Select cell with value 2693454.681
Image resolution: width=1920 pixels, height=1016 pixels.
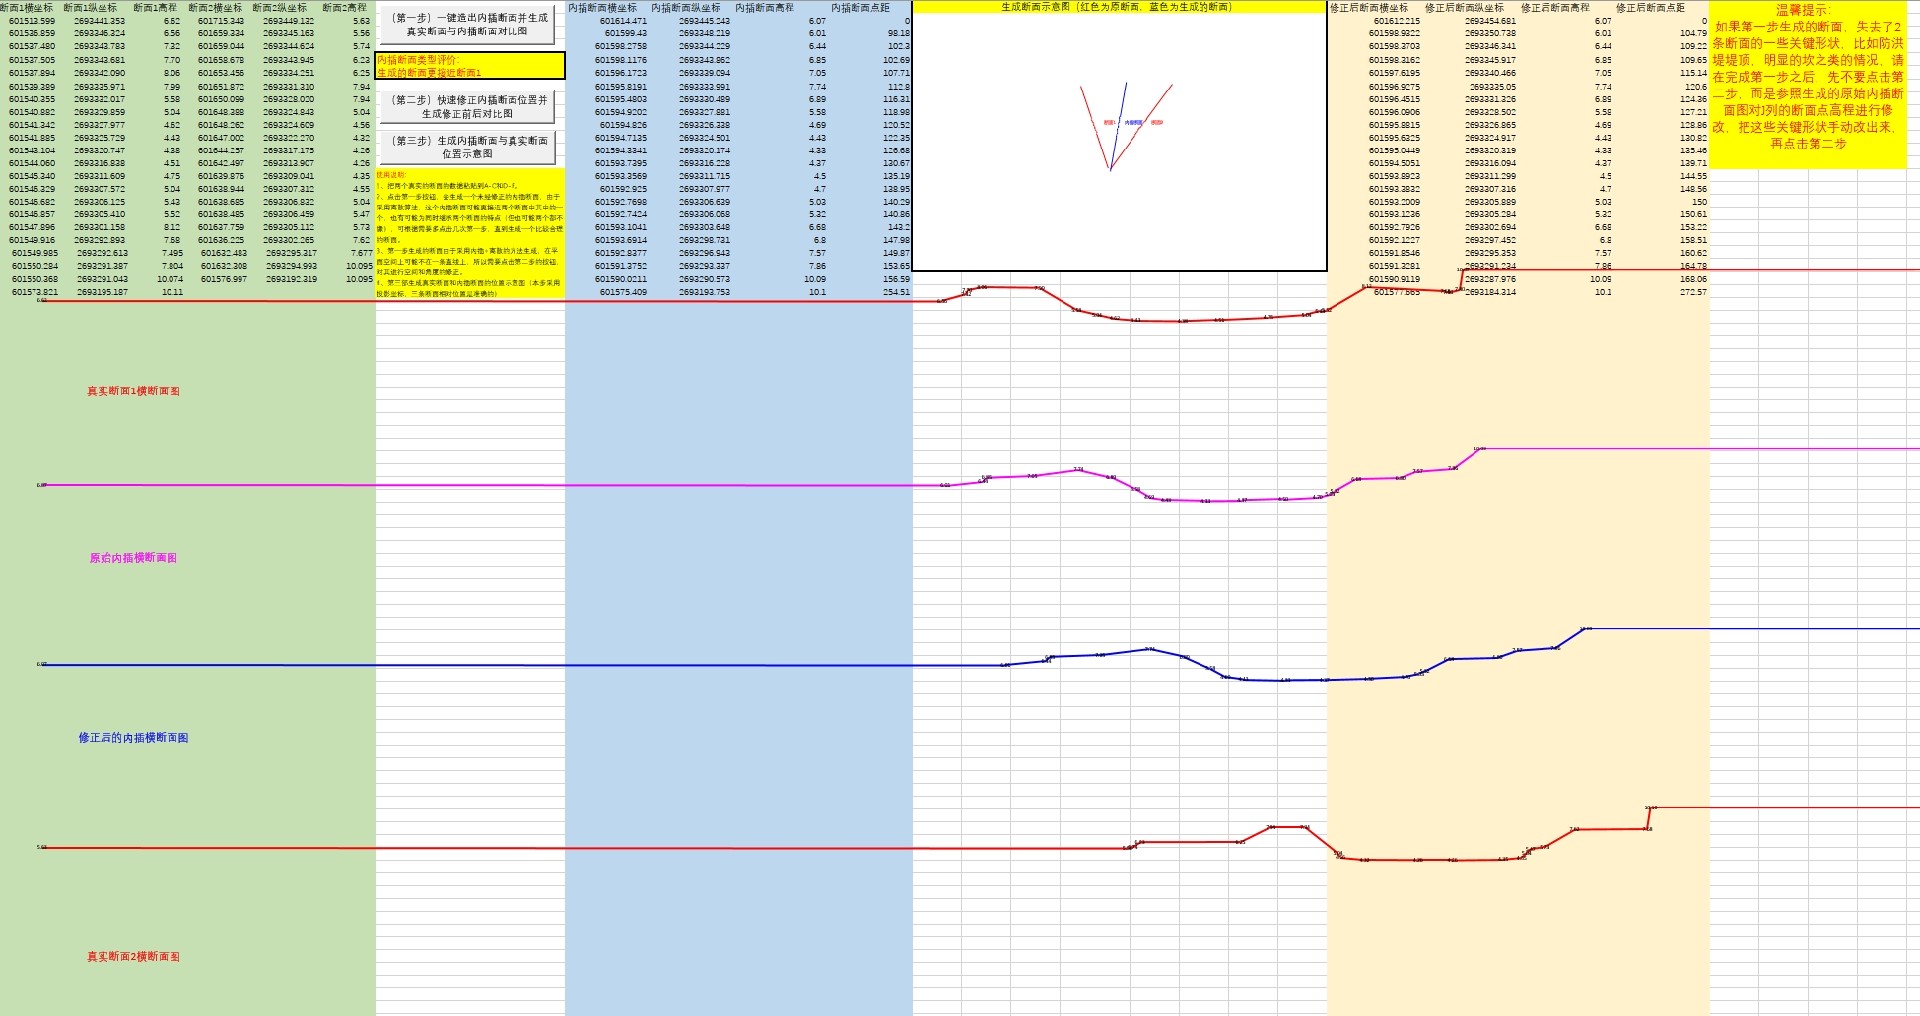point(1490,21)
